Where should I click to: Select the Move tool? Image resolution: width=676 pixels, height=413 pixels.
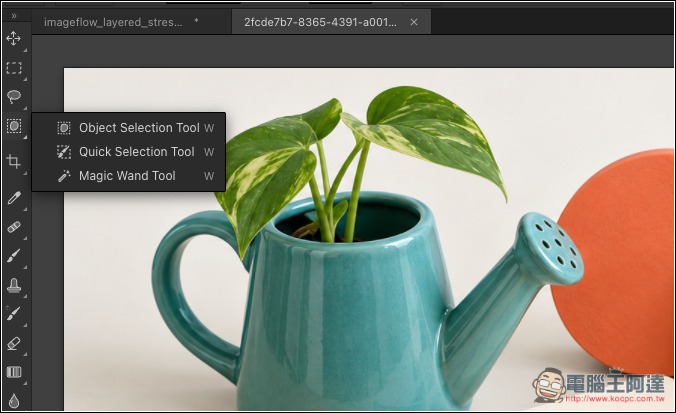pos(13,38)
